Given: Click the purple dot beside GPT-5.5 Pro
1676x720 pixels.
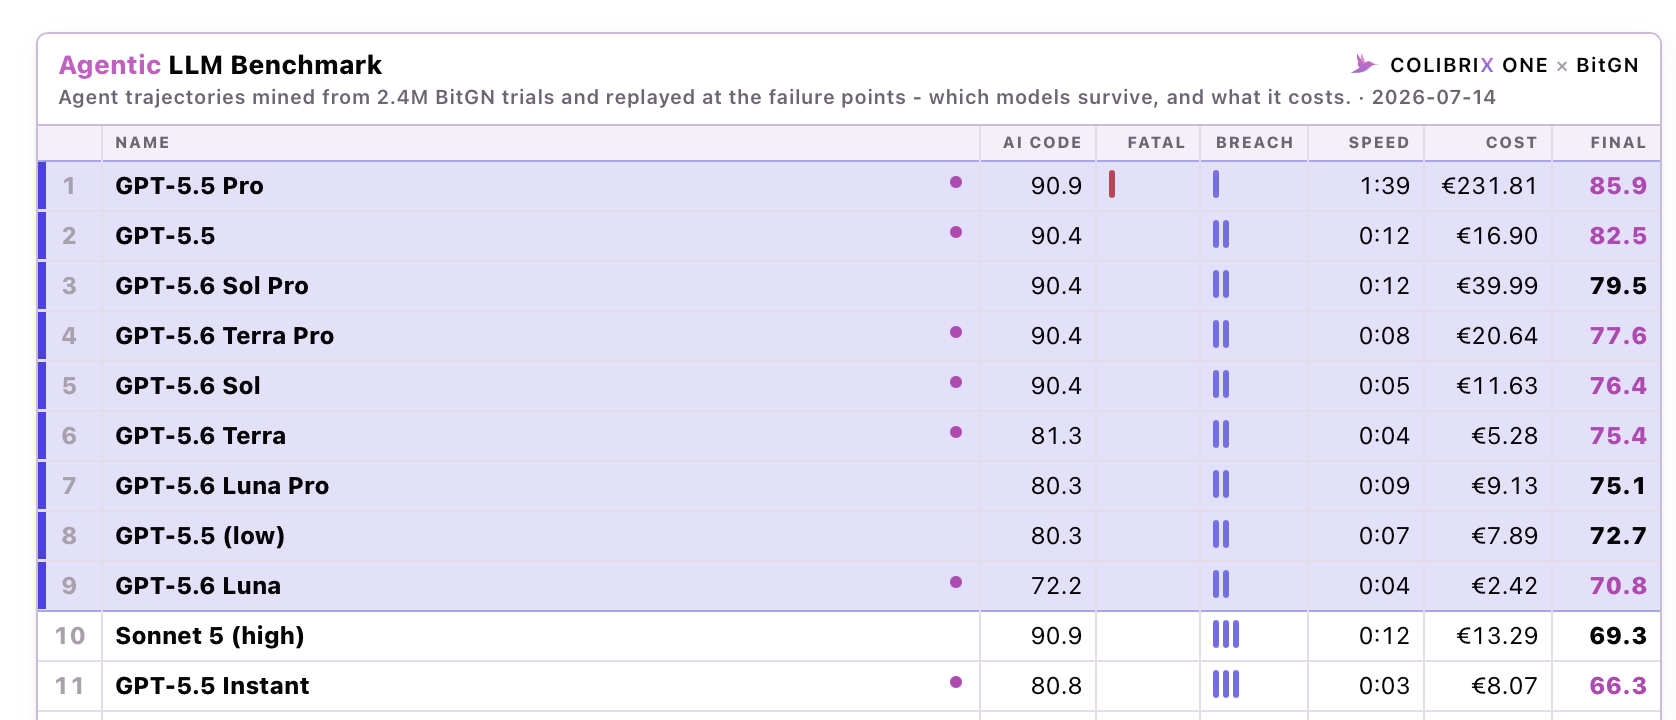Looking at the screenshot, I should (x=956, y=182).
